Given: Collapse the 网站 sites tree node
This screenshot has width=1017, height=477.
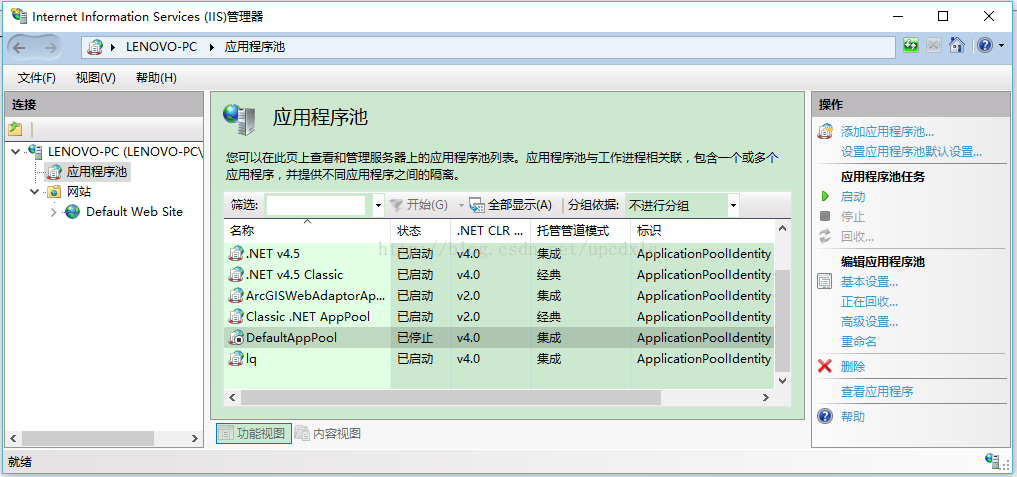Looking at the screenshot, I should (x=35, y=191).
